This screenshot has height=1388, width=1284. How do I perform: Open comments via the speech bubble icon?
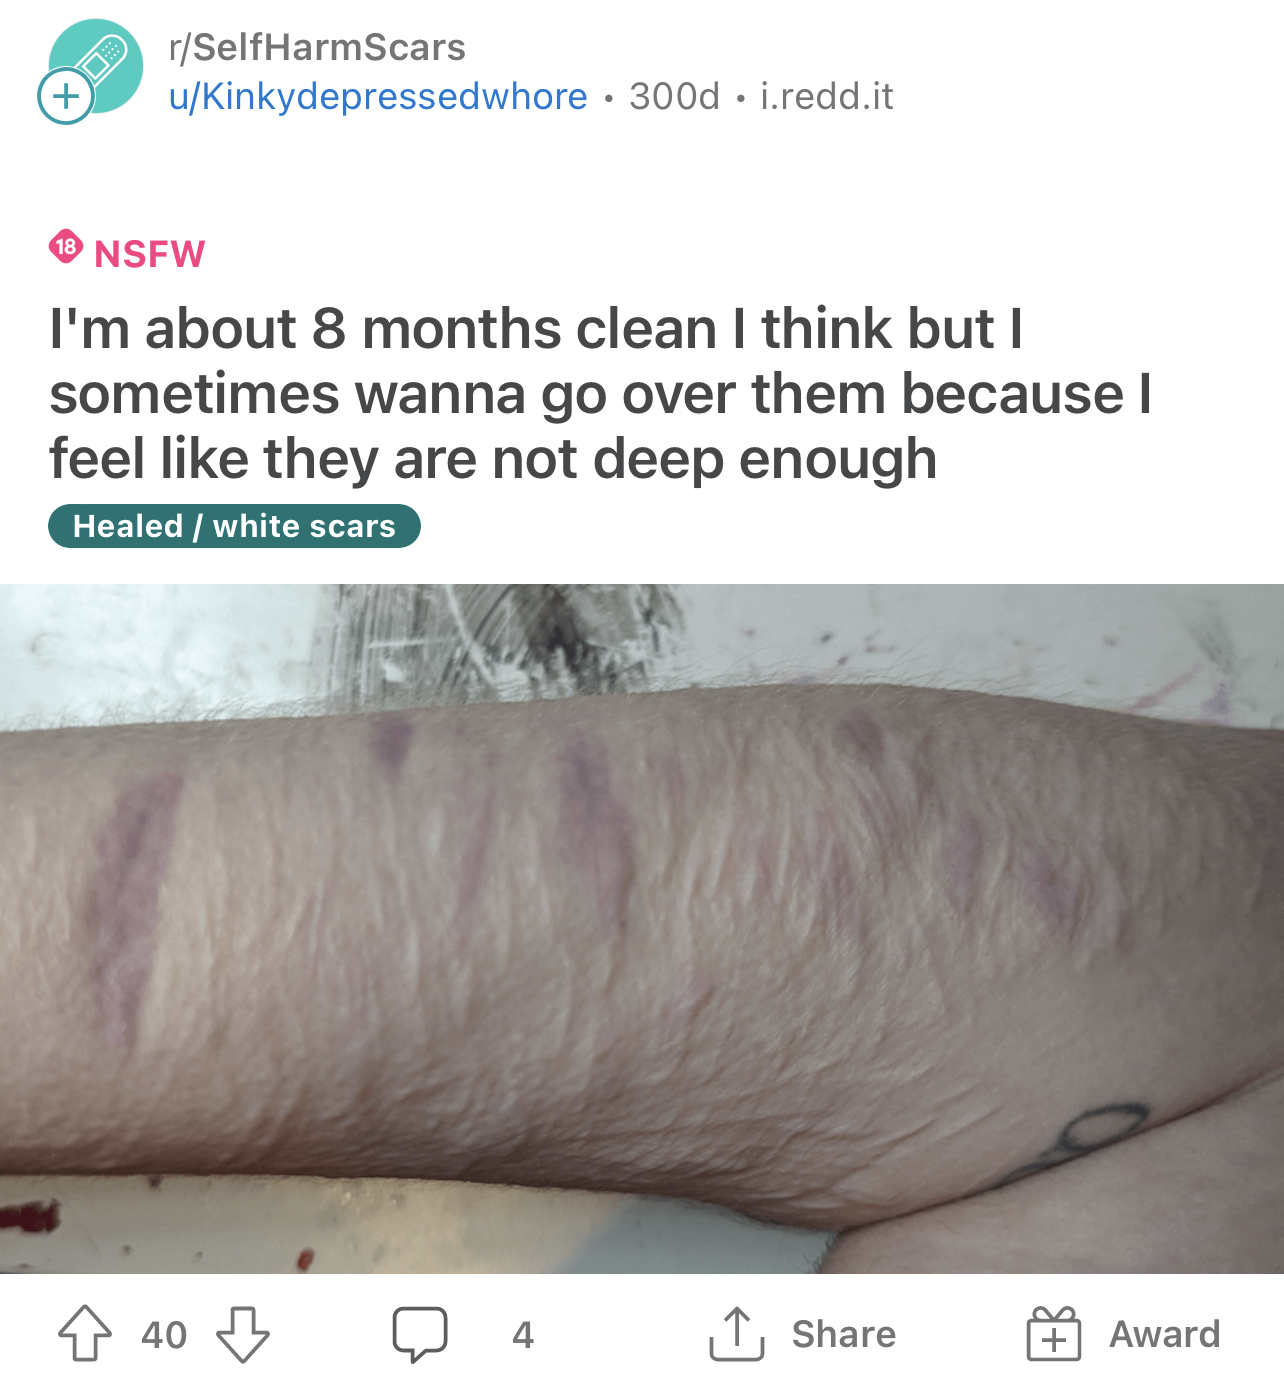pyautogui.click(x=420, y=1334)
